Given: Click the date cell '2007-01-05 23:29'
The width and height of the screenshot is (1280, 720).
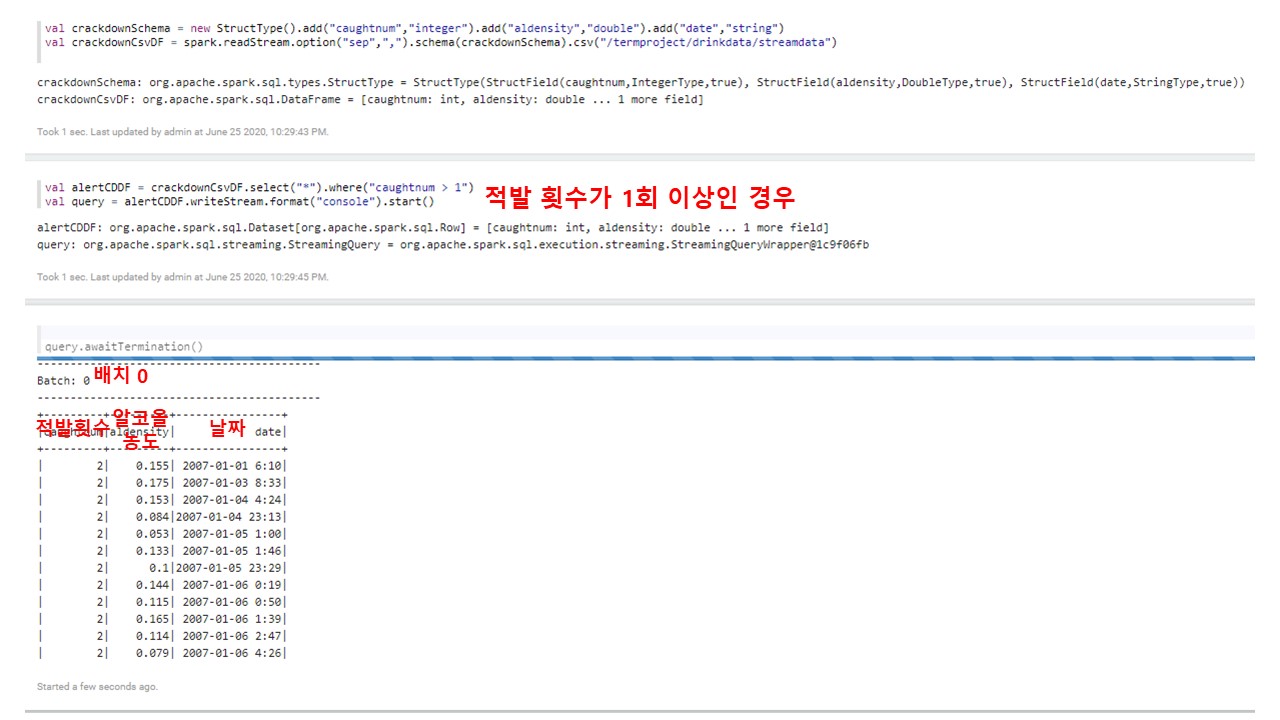Looking at the screenshot, I should point(229,568).
